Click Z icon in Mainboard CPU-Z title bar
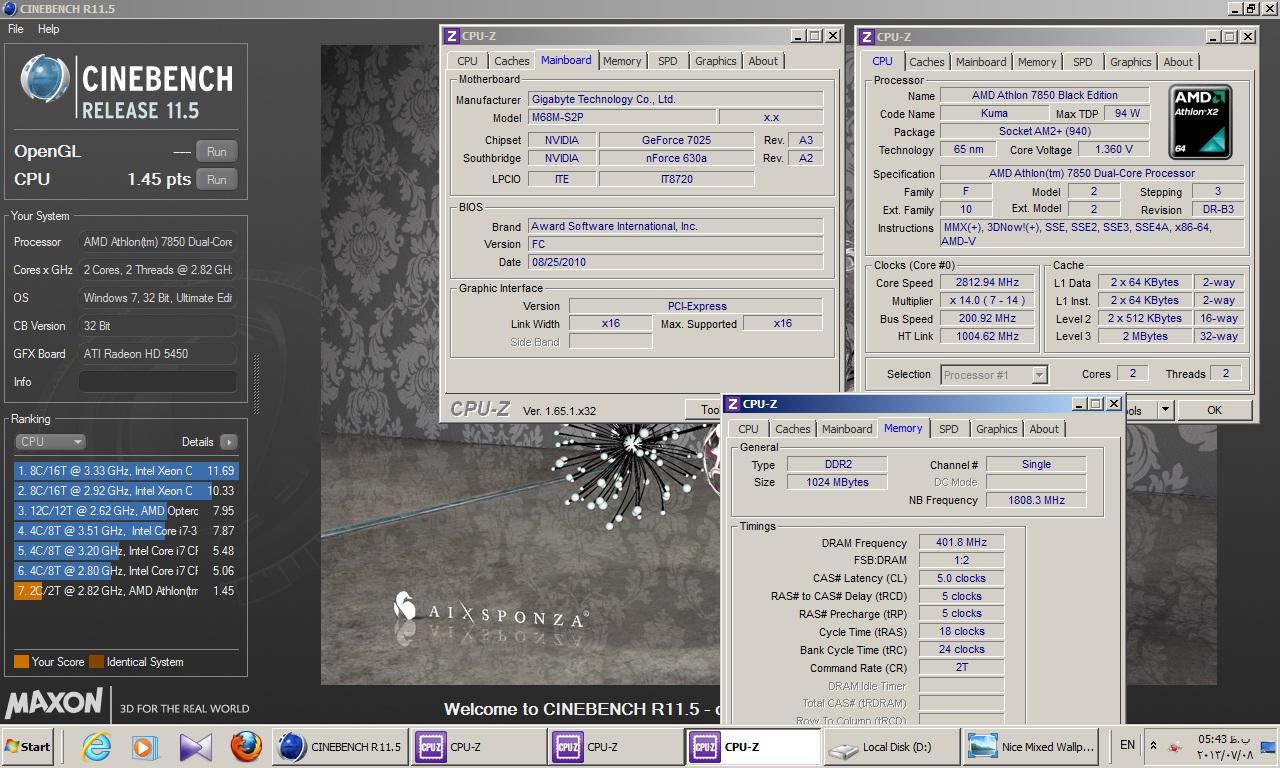This screenshot has width=1280, height=768. click(x=451, y=36)
